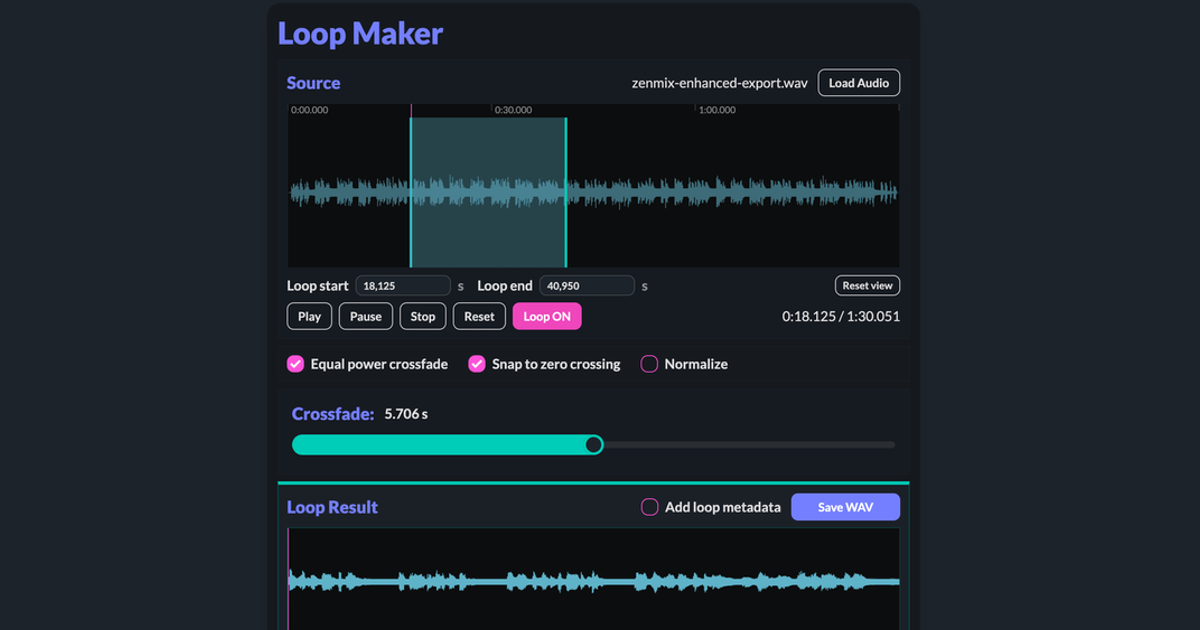The height and width of the screenshot is (630, 1200).
Task: Click the Load Audio button
Action: click(x=859, y=83)
